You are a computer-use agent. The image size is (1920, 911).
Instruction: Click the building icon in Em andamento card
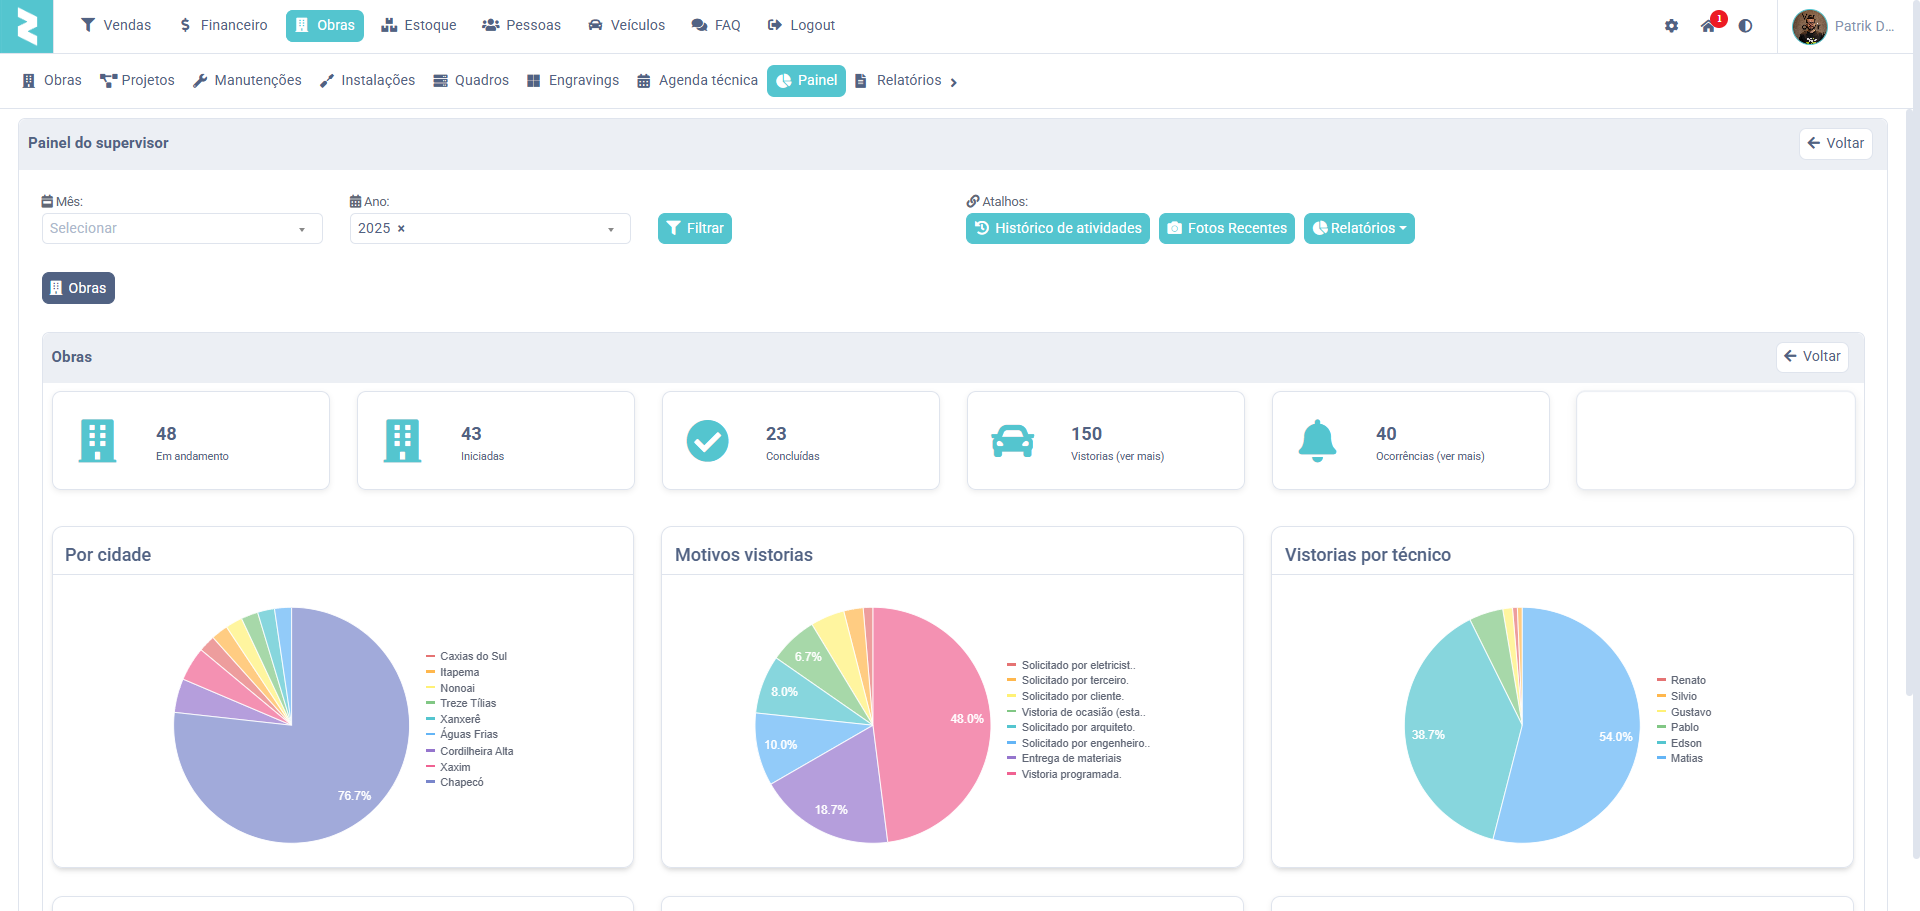[x=97, y=441]
